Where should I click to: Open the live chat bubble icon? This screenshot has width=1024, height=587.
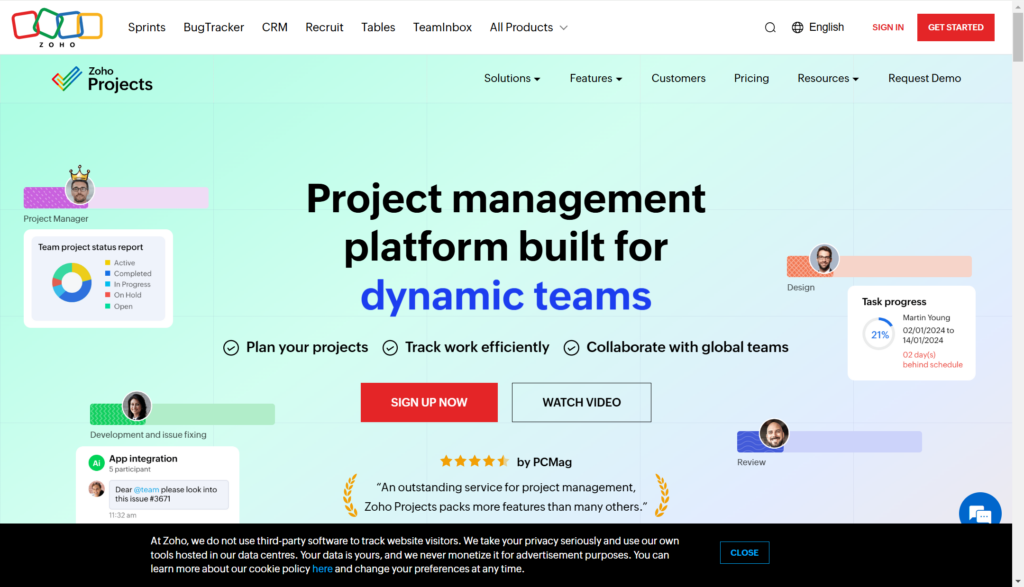click(x=980, y=513)
